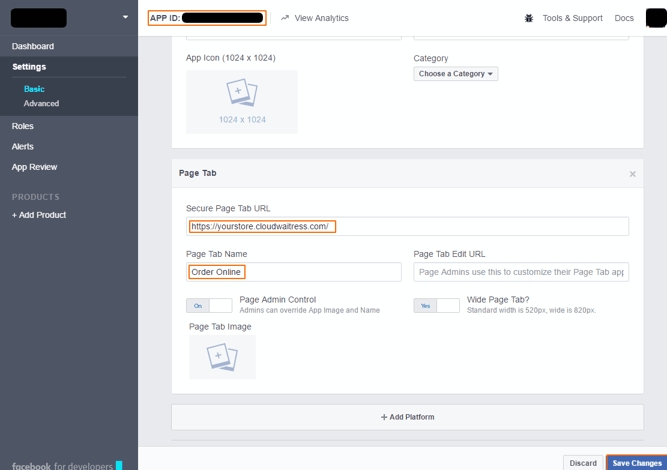Toggle the Page Admin Control switch
This screenshot has width=667, height=470.
click(209, 305)
